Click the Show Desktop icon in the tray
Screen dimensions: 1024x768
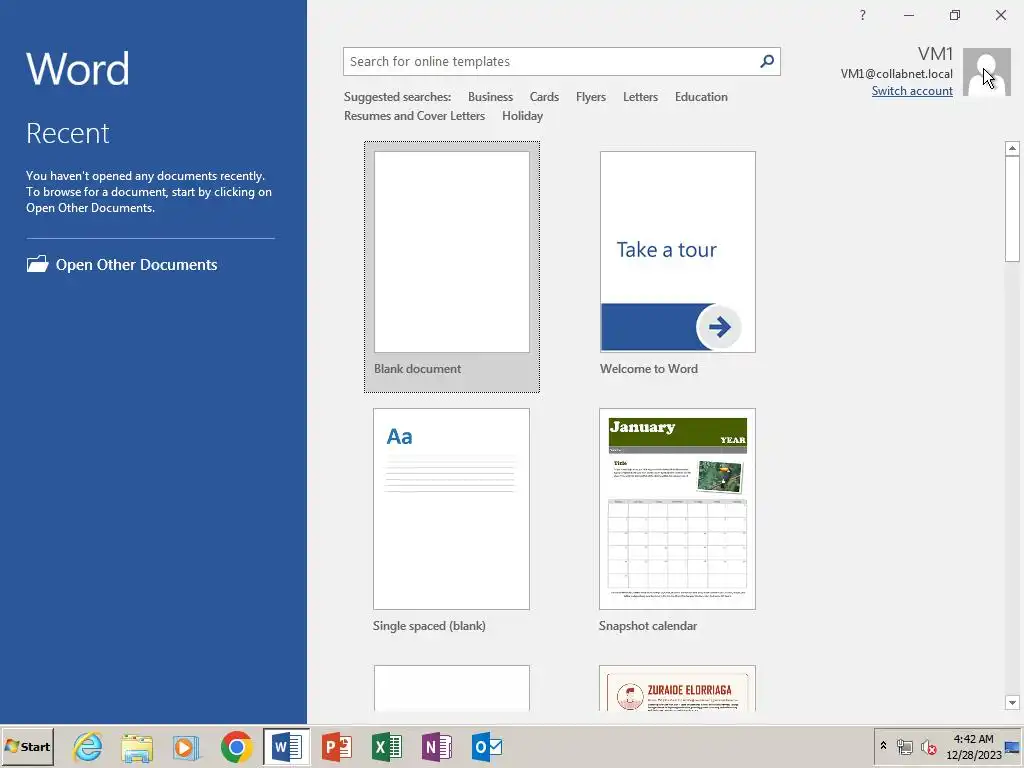pyautogui.click(x=1012, y=748)
